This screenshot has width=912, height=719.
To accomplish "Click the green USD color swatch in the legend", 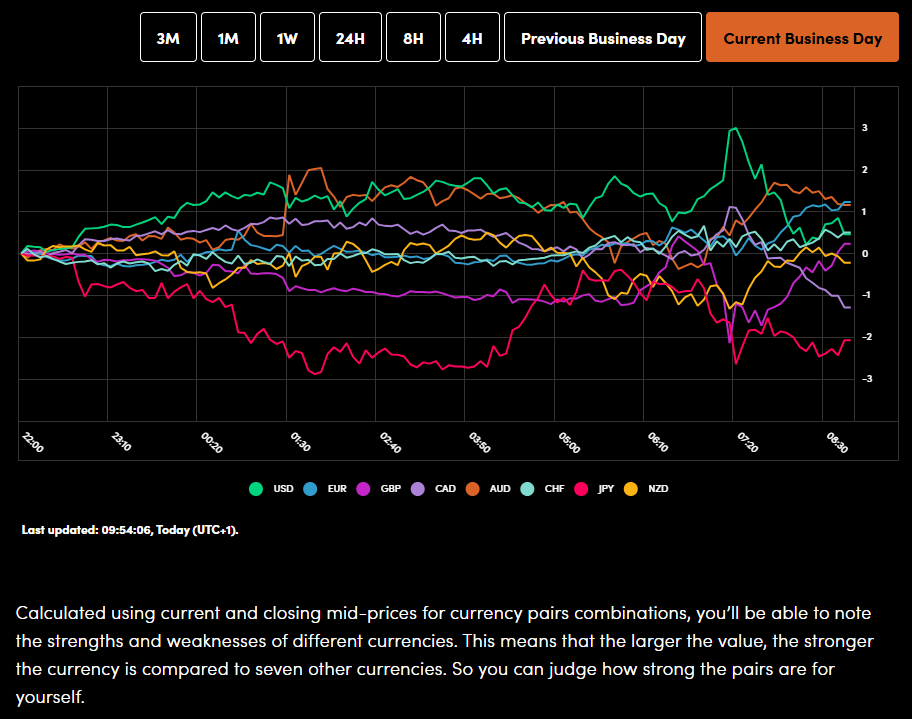I will (255, 488).
